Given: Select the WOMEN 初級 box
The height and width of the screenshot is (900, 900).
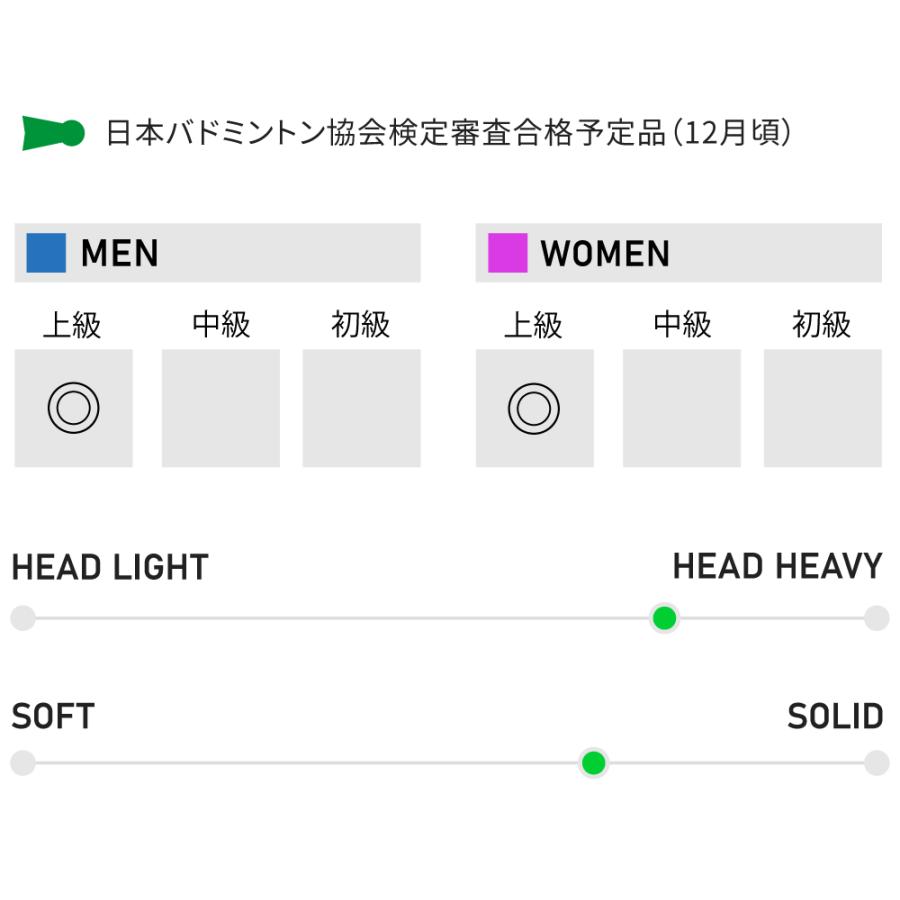Looking at the screenshot, I should click(x=822, y=408).
